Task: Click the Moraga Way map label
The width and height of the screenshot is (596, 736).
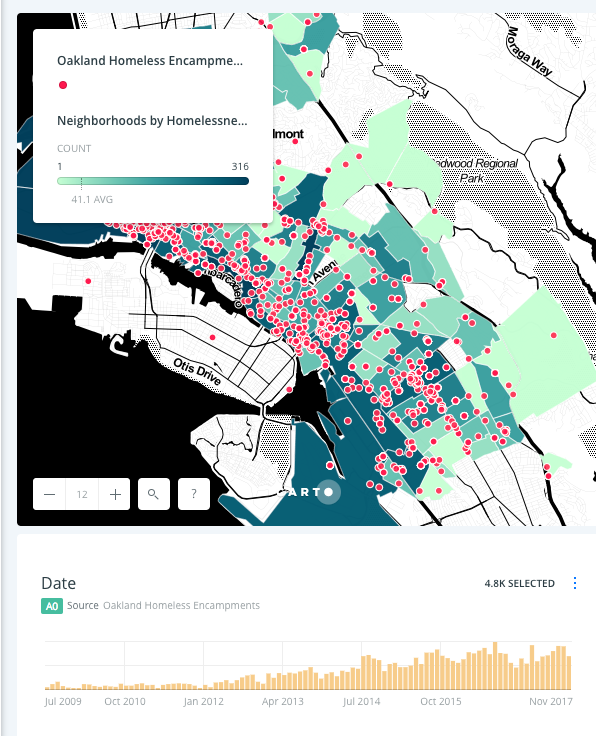Action: pos(529,51)
